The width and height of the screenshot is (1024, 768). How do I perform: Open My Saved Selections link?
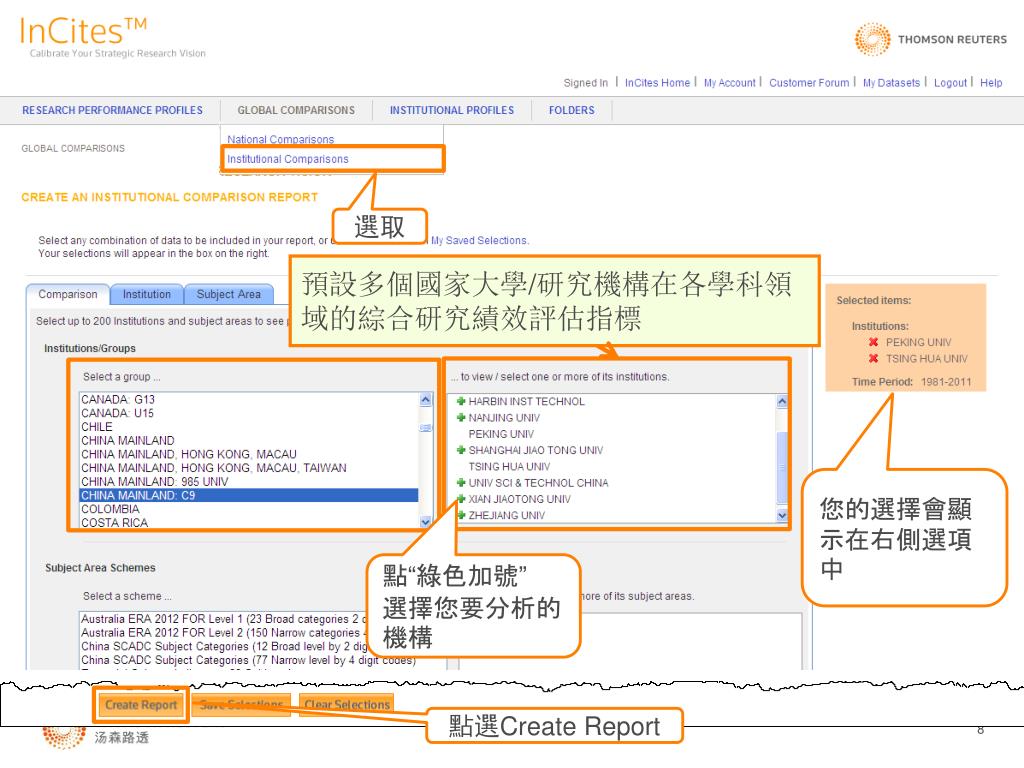pos(479,240)
